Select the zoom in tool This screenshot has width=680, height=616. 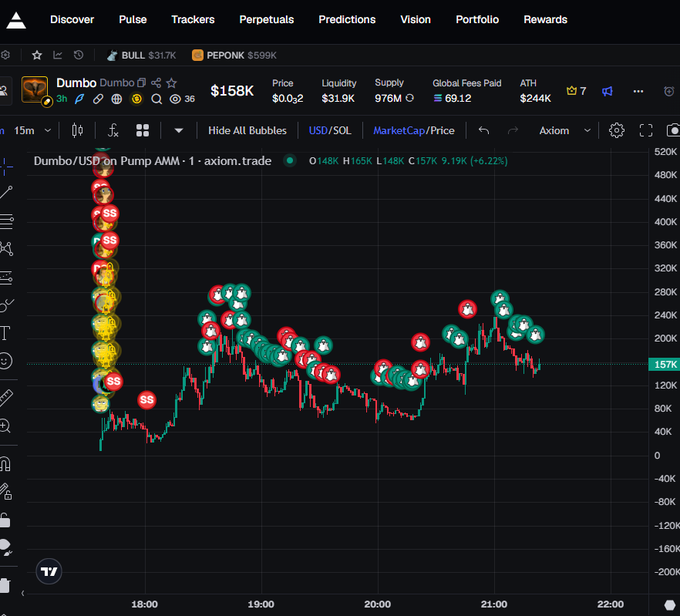point(5,426)
